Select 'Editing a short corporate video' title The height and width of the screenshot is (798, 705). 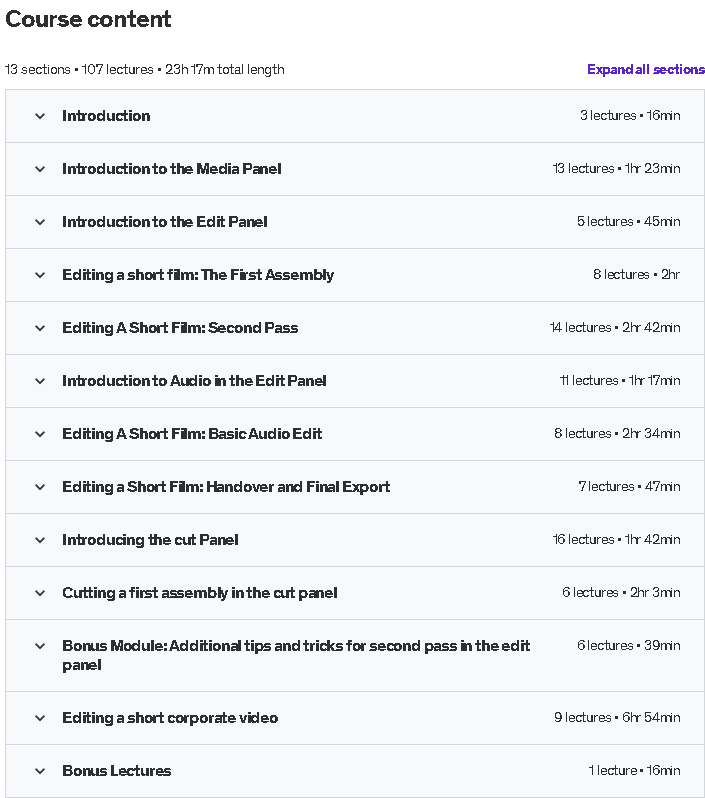[170, 718]
